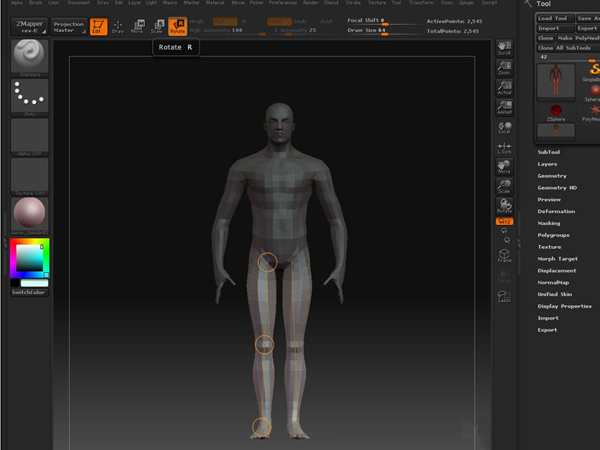Image resolution: width=600 pixels, height=450 pixels.
Task: Click the AAHalf icon on right shelf
Action: (504, 108)
